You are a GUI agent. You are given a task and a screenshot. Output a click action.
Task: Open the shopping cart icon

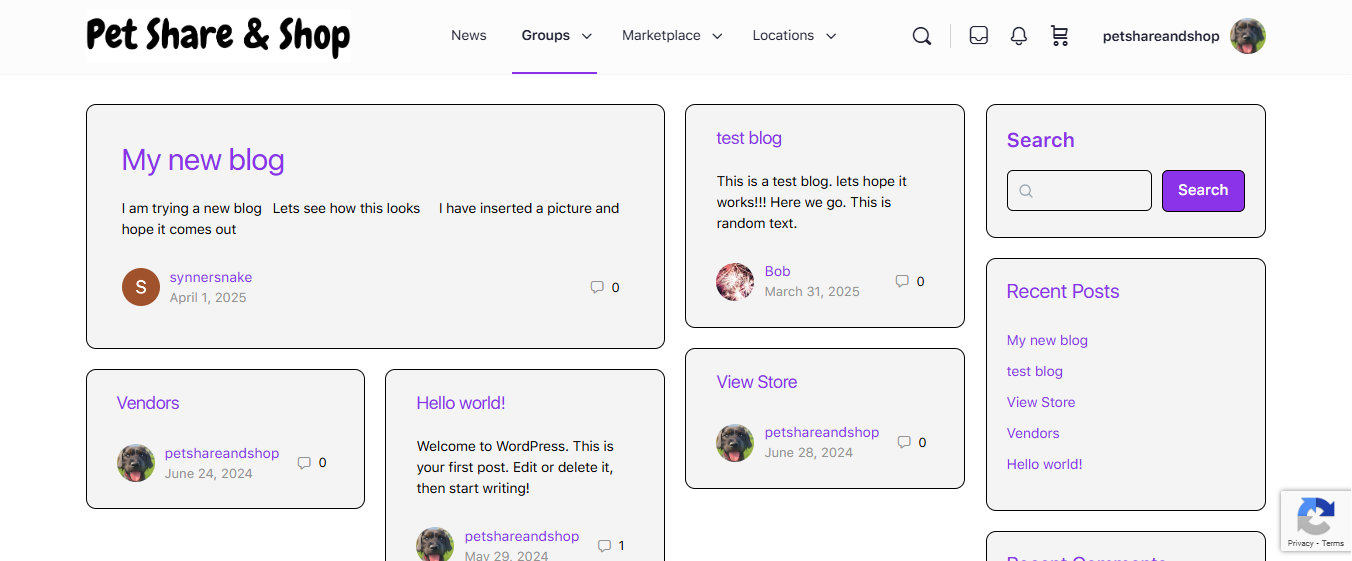(x=1060, y=36)
